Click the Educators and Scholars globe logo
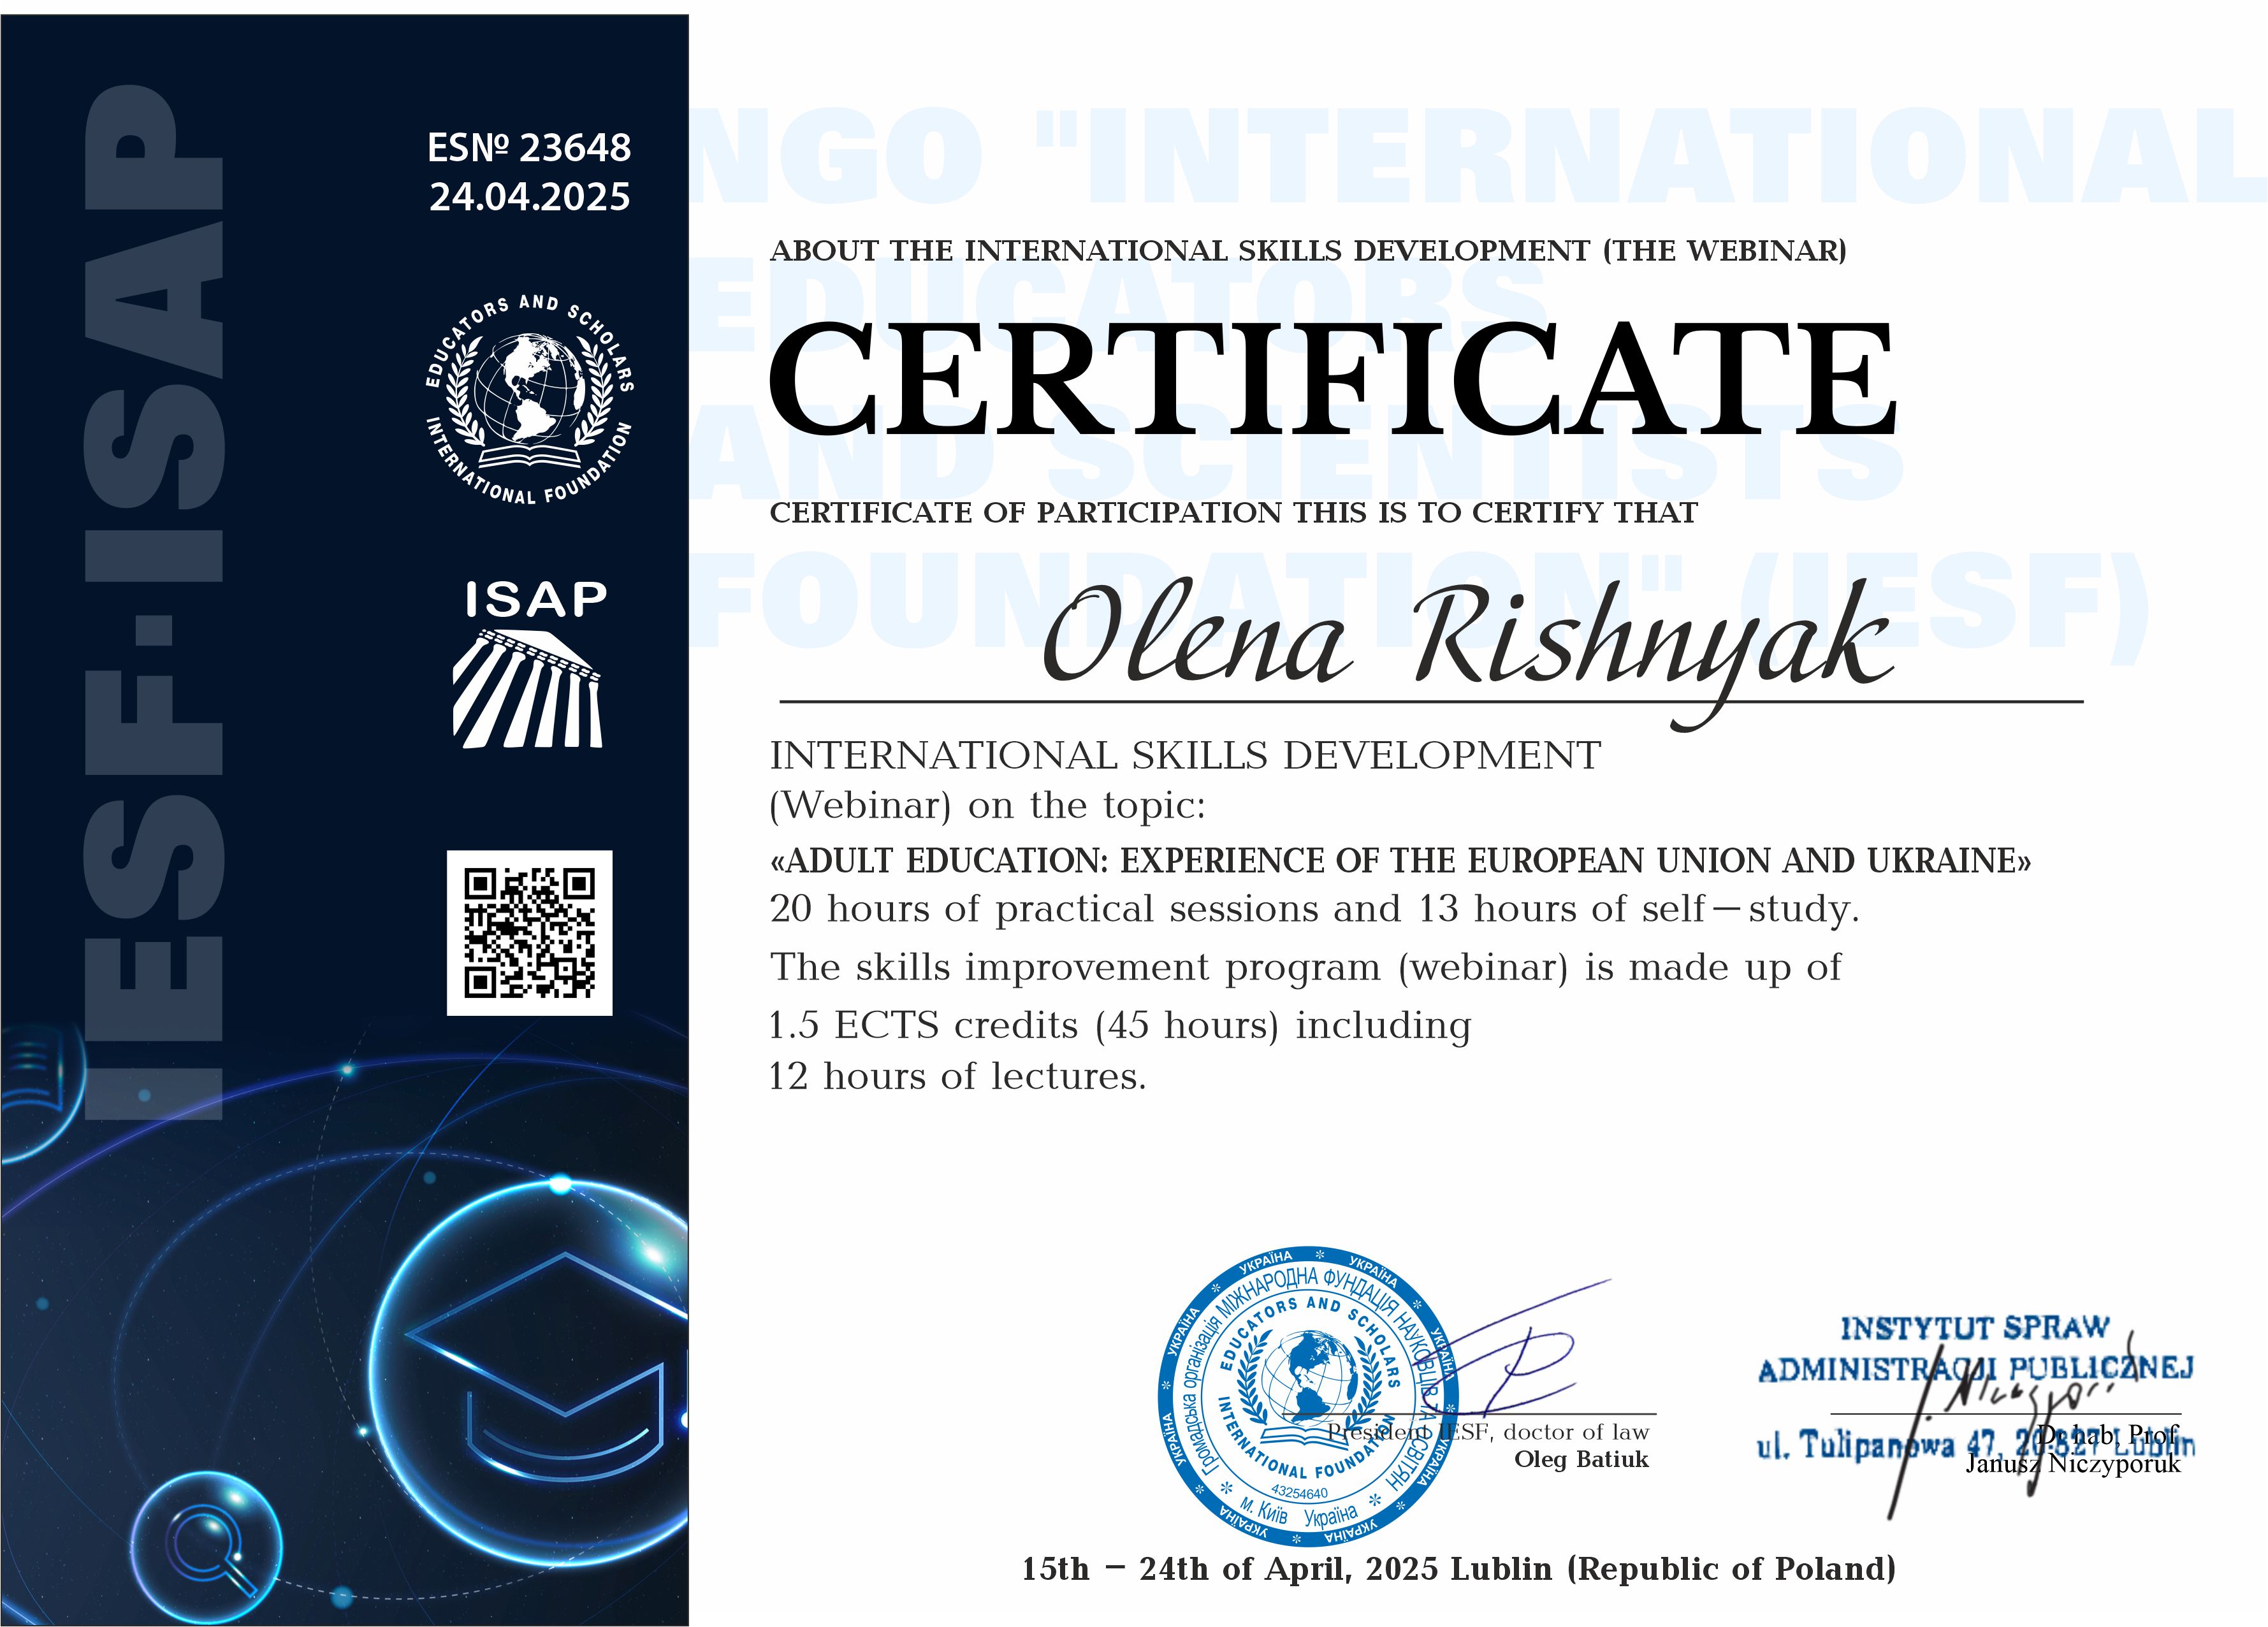This screenshot has width=2268, height=1627. point(529,400)
